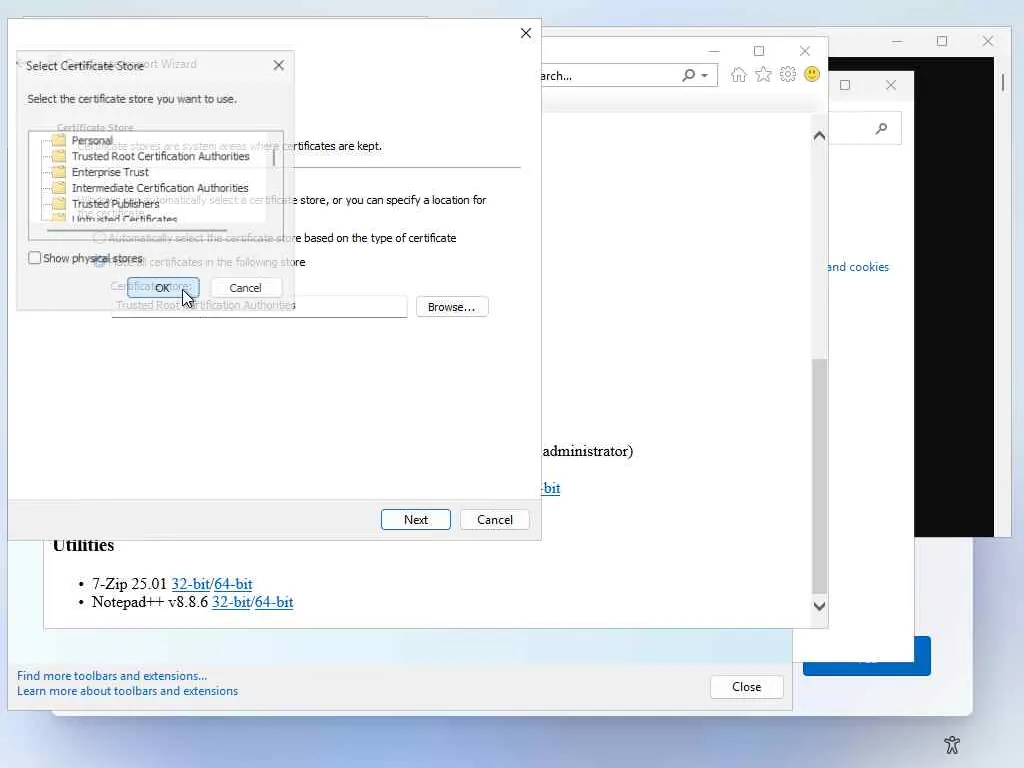Open the search dropdown arrow beside the magnifier
The width and height of the screenshot is (1024, 768).
(705, 76)
